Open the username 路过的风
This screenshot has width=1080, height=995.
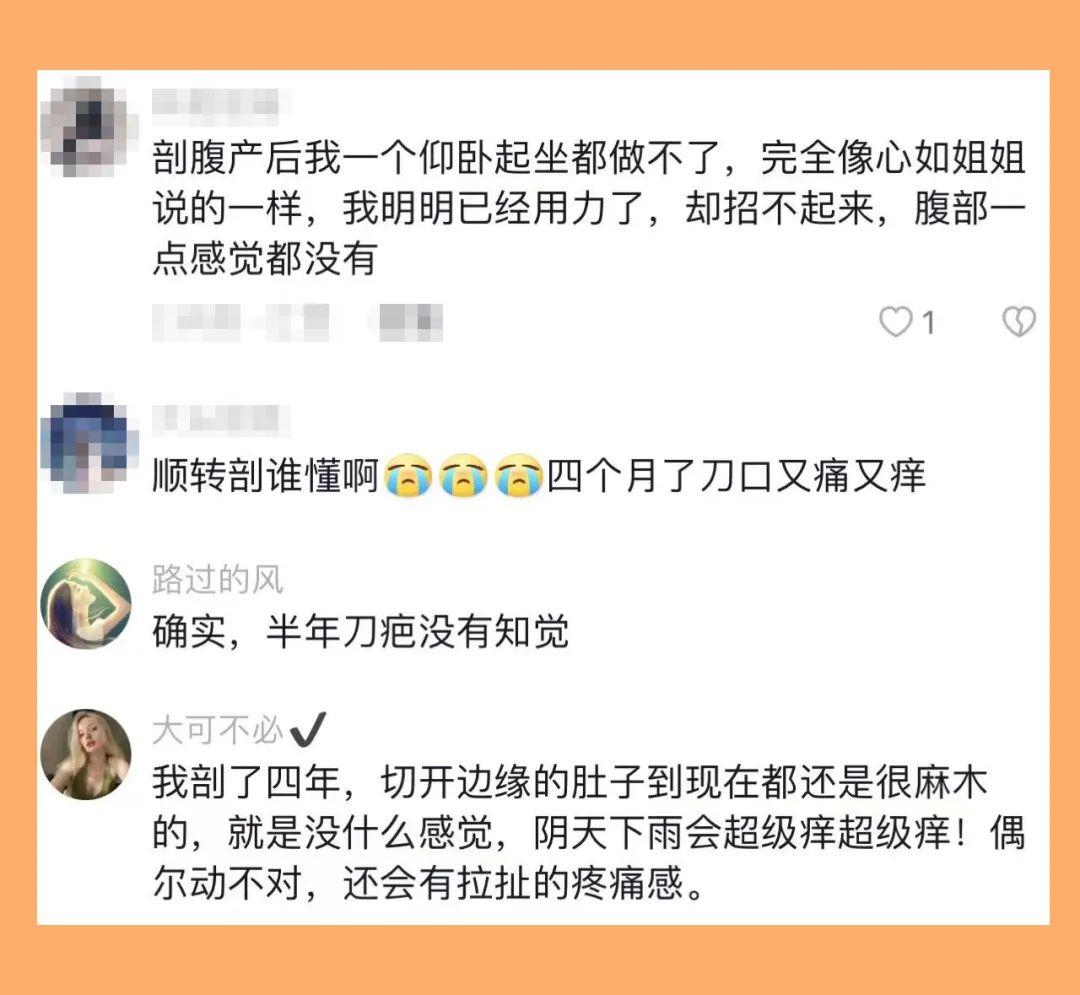(x=218, y=579)
